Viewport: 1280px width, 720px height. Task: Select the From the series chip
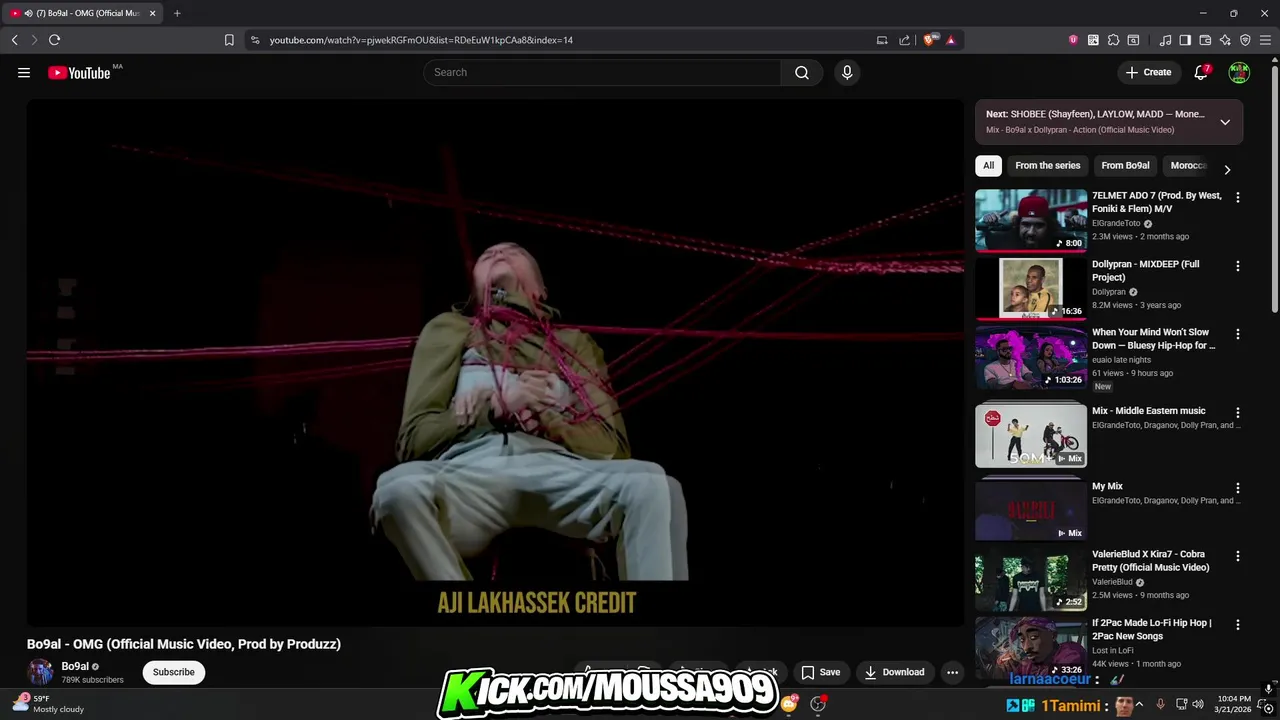pos(1047,166)
